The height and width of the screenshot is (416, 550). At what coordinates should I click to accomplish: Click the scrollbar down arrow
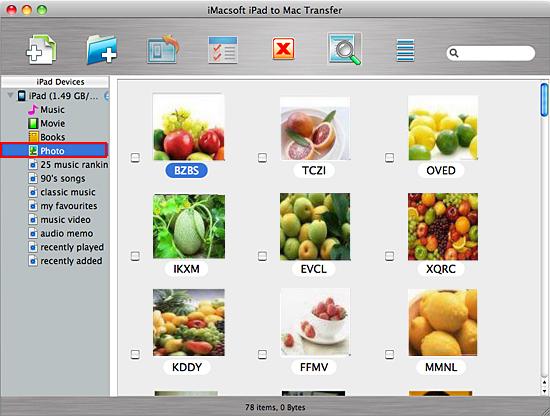coord(544,391)
